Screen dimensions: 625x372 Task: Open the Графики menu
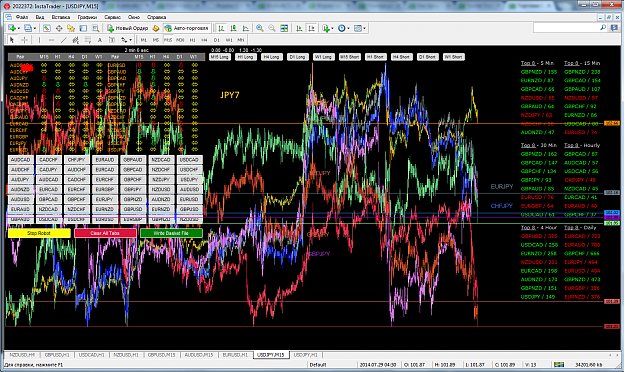(x=87, y=17)
